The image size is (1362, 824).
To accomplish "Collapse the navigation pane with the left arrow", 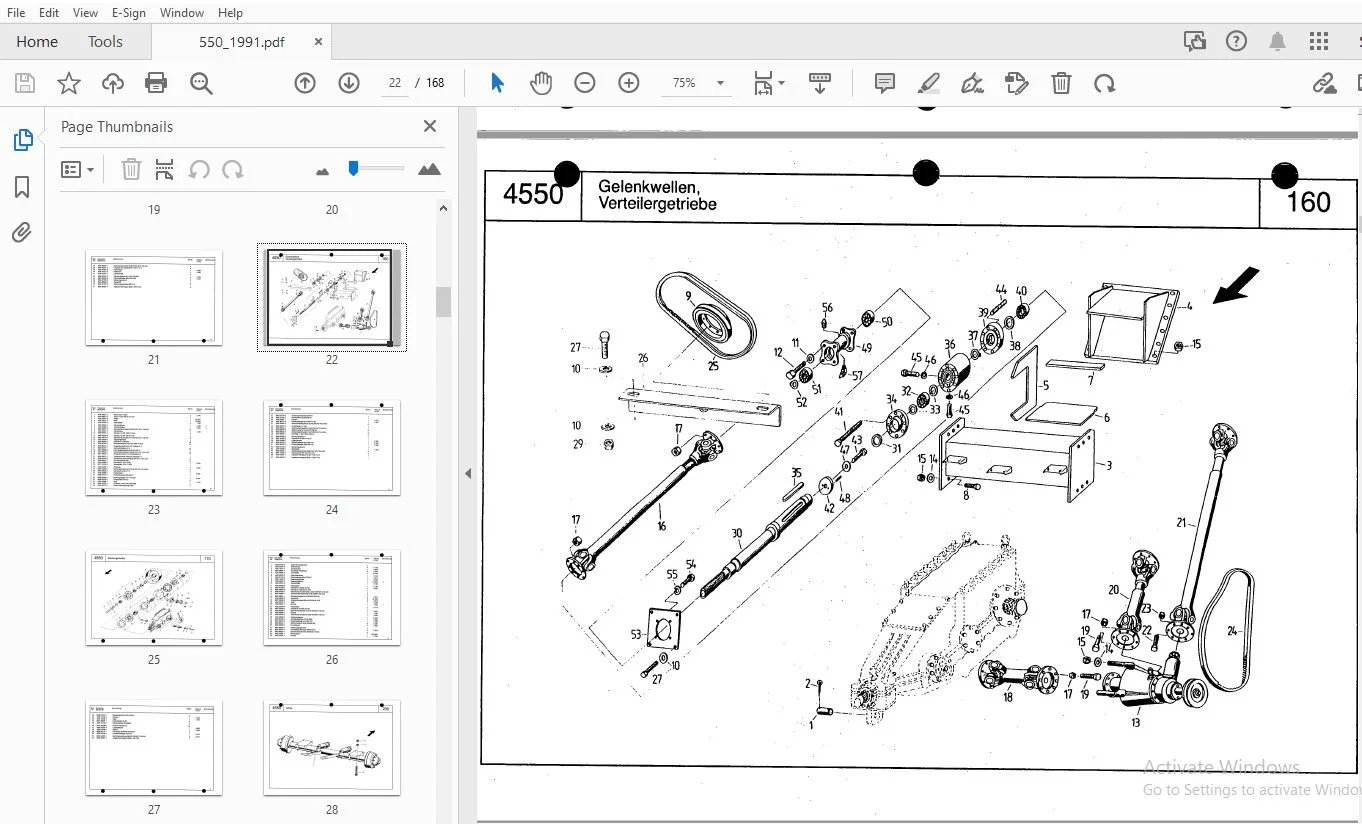I will (467, 474).
